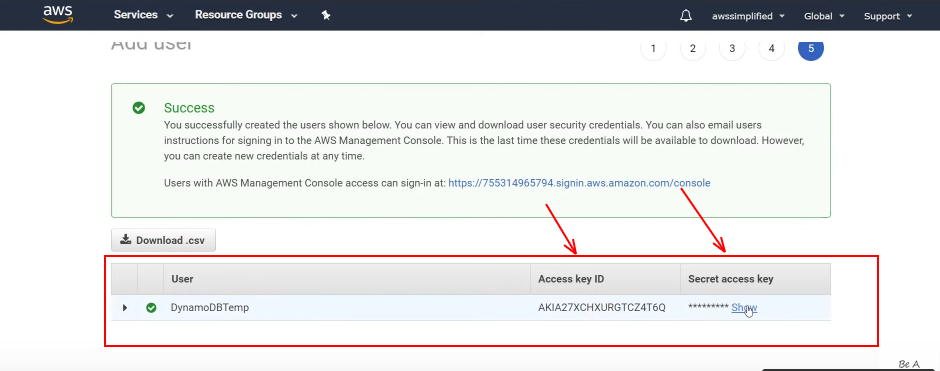Screen dimensions: 940x371
Task: Click the AWS logo home icon
Action: 58,15
